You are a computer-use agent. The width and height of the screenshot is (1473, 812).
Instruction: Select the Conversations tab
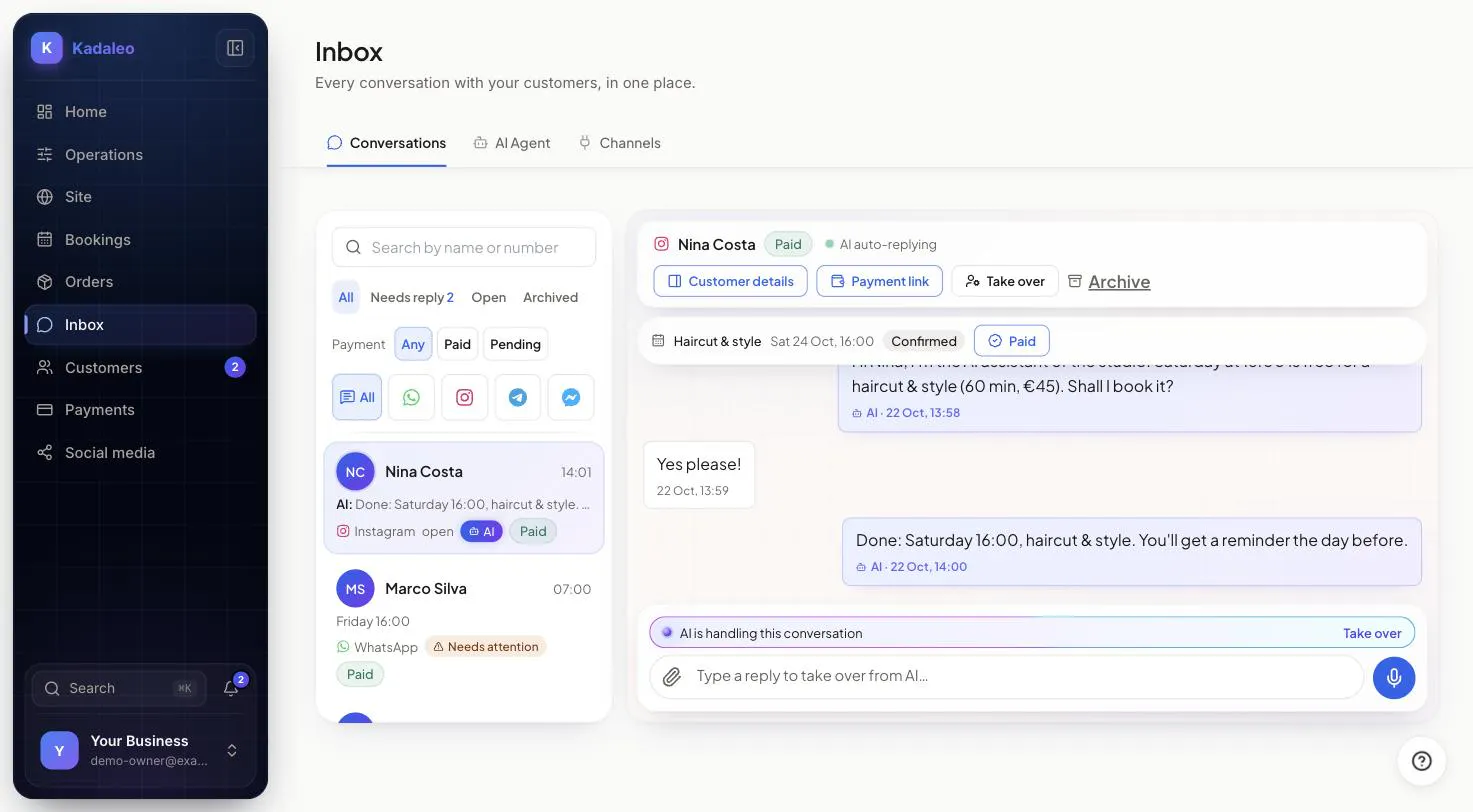coord(387,143)
